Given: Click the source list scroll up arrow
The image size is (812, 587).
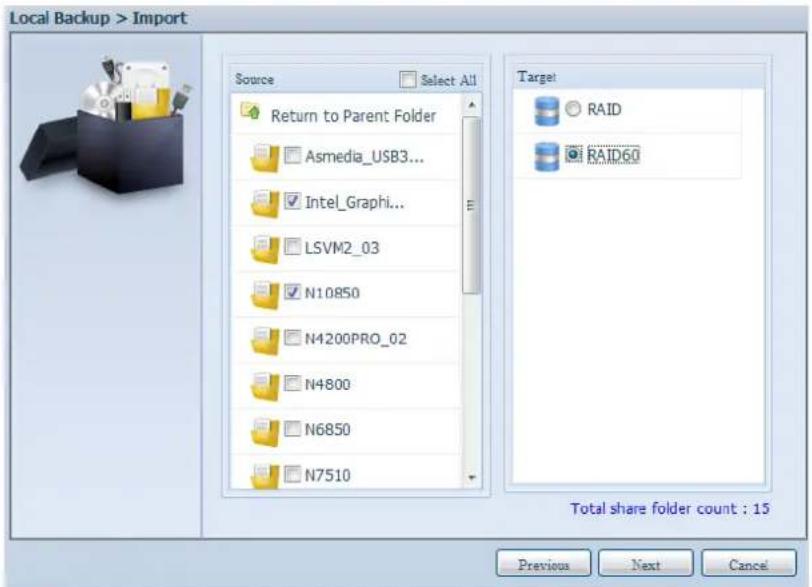Looking at the screenshot, I should point(471,105).
